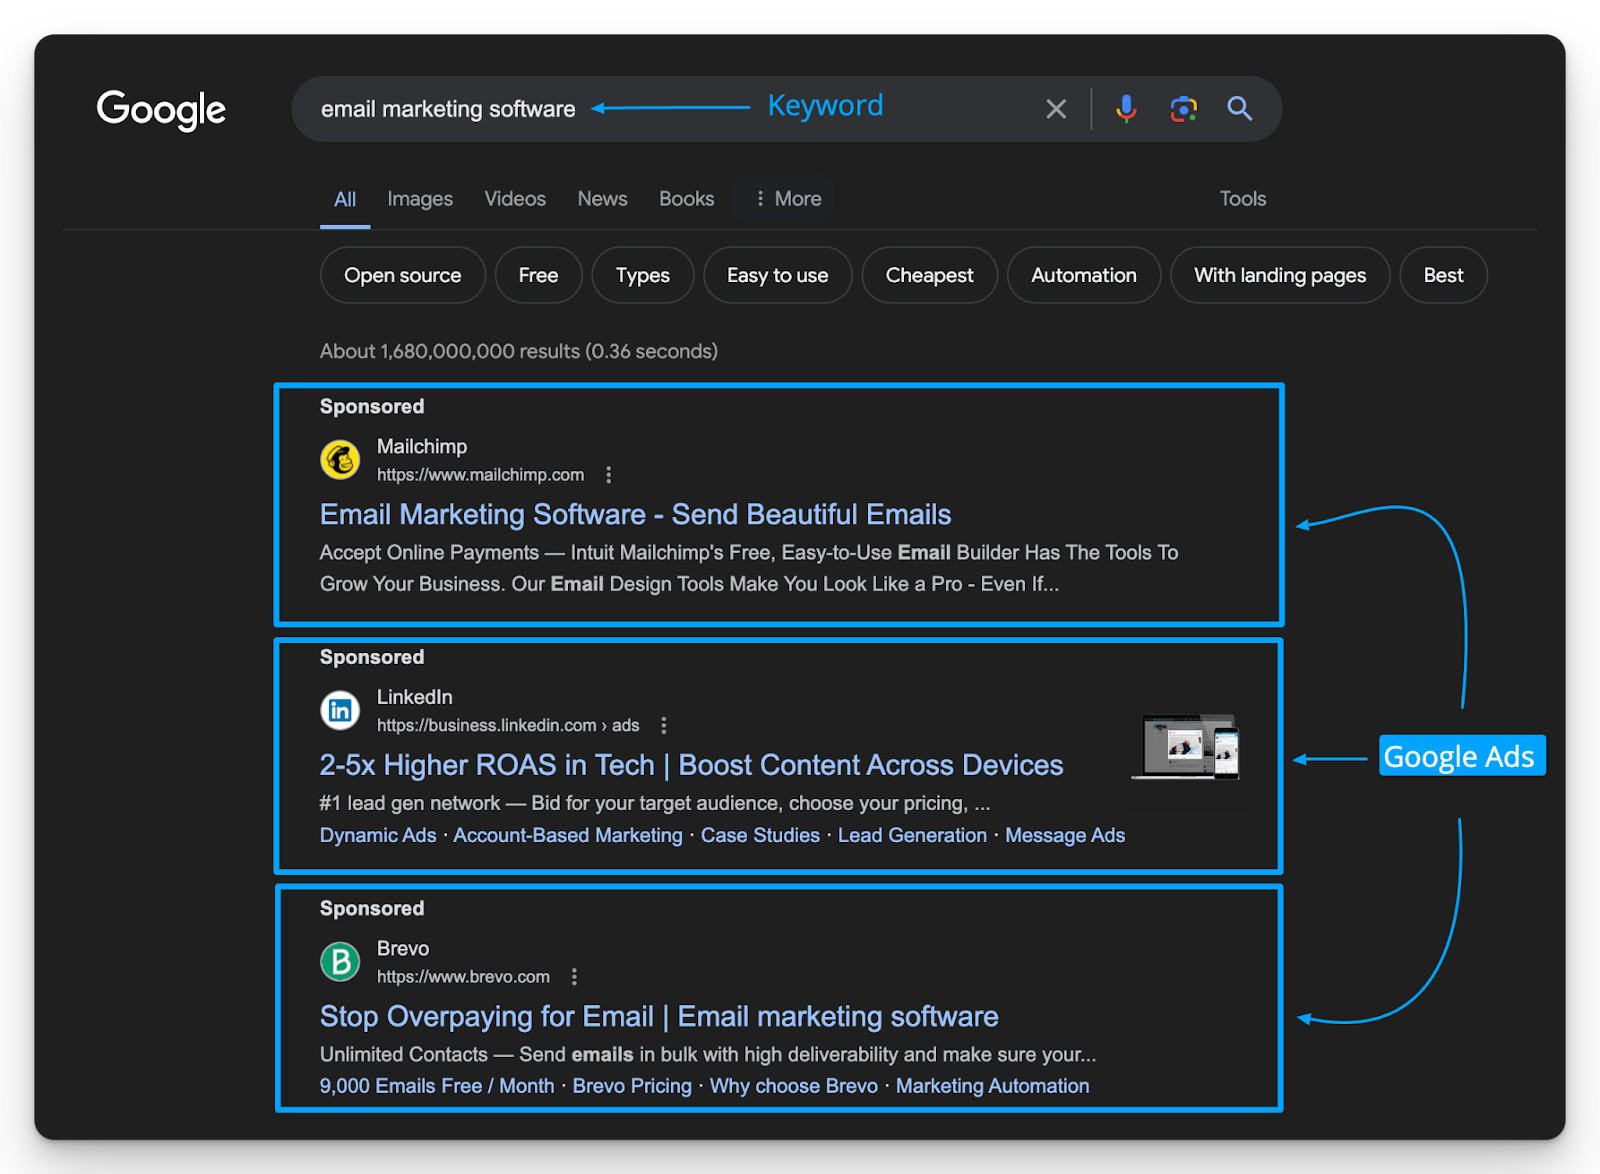Clear the search query with X icon
Image resolution: width=1600 pixels, height=1174 pixels.
(x=1056, y=109)
